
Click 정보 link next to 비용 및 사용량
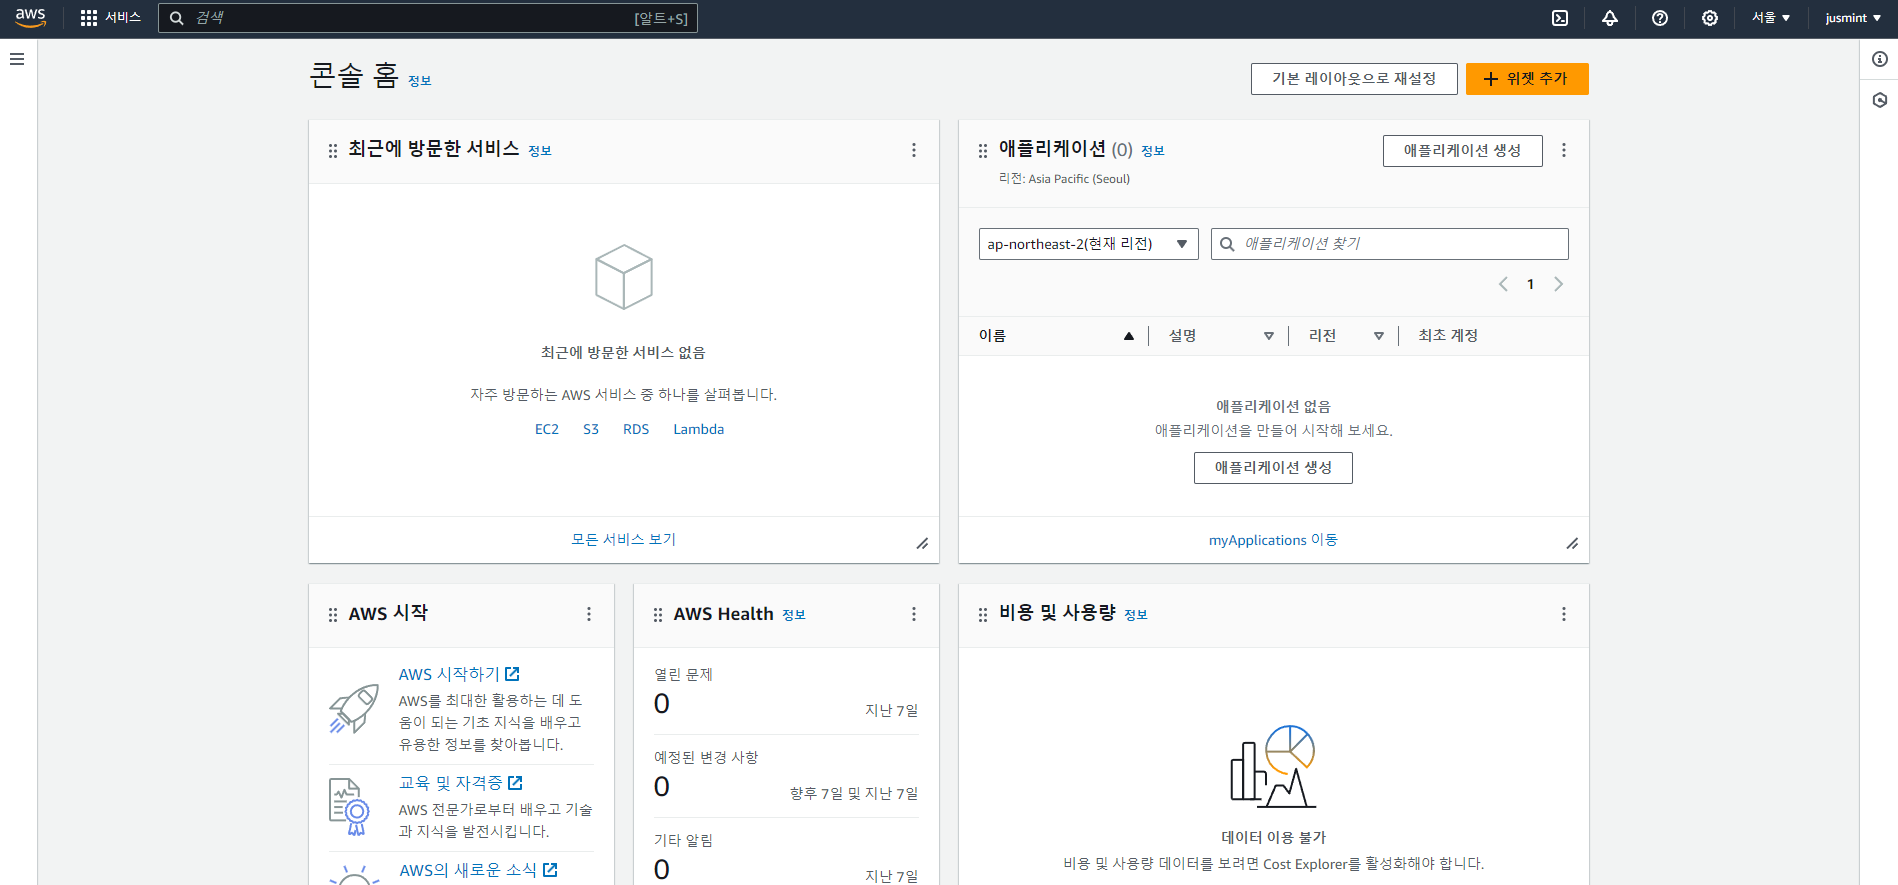1136,615
